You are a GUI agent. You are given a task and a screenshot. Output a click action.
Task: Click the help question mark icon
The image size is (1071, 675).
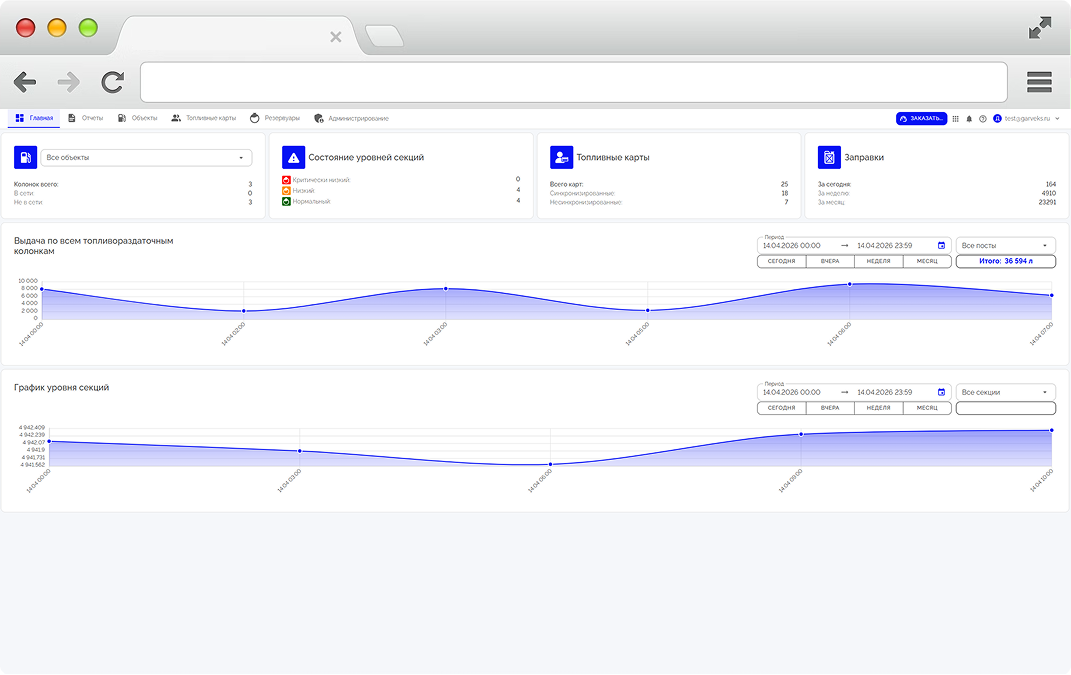click(983, 118)
